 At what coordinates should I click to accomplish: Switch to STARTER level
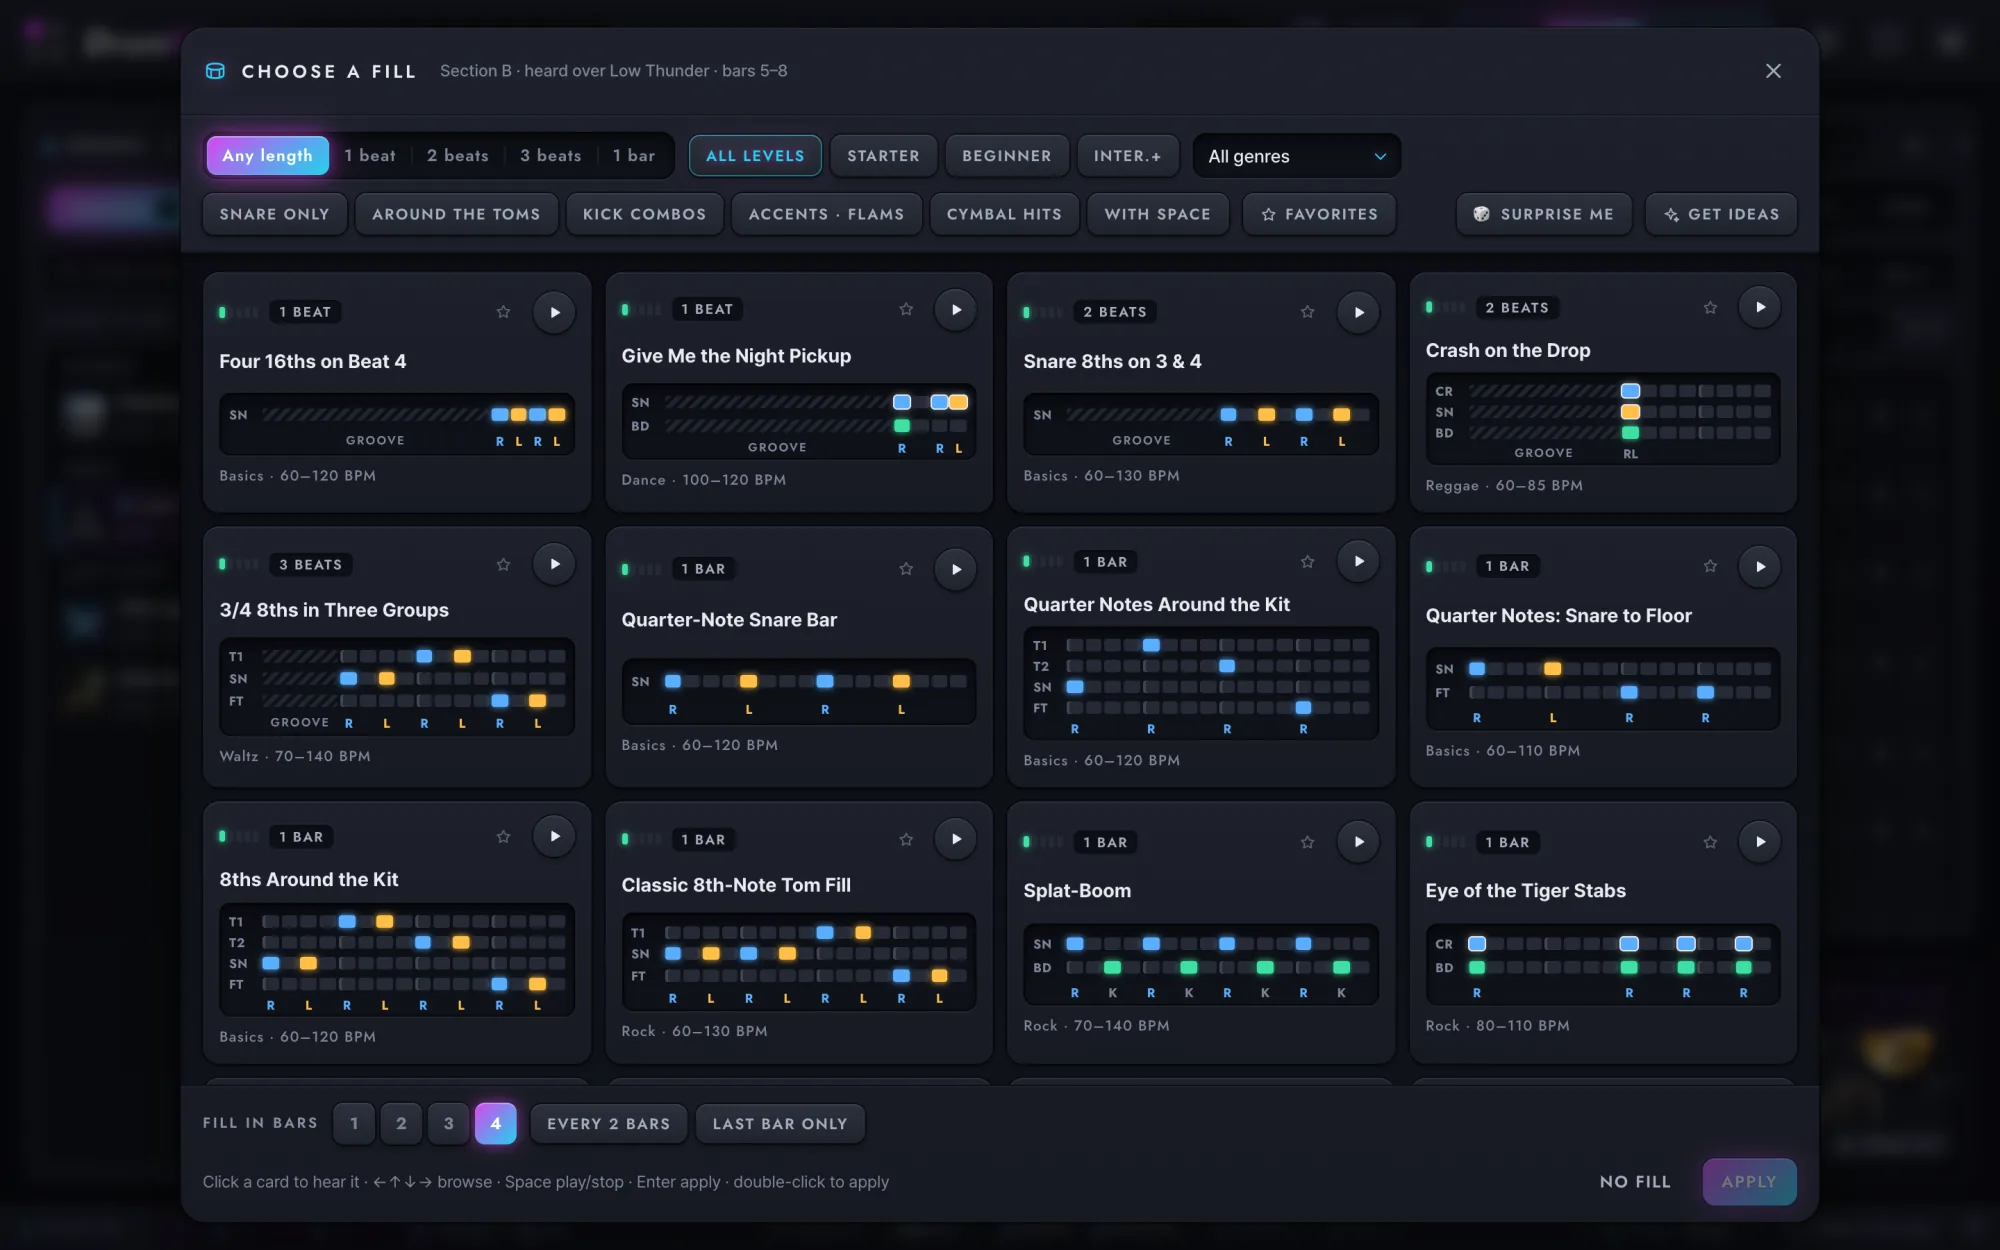[x=883, y=156]
